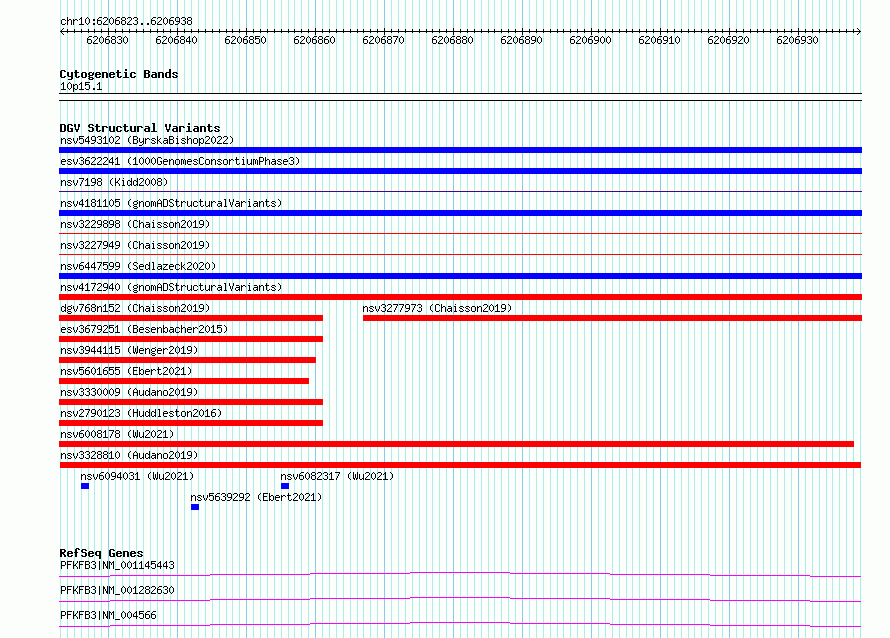Click nsv2790123 (Huddleston2016) label
The height and width of the screenshot is (638, 890).
click(x=141, y=413)
